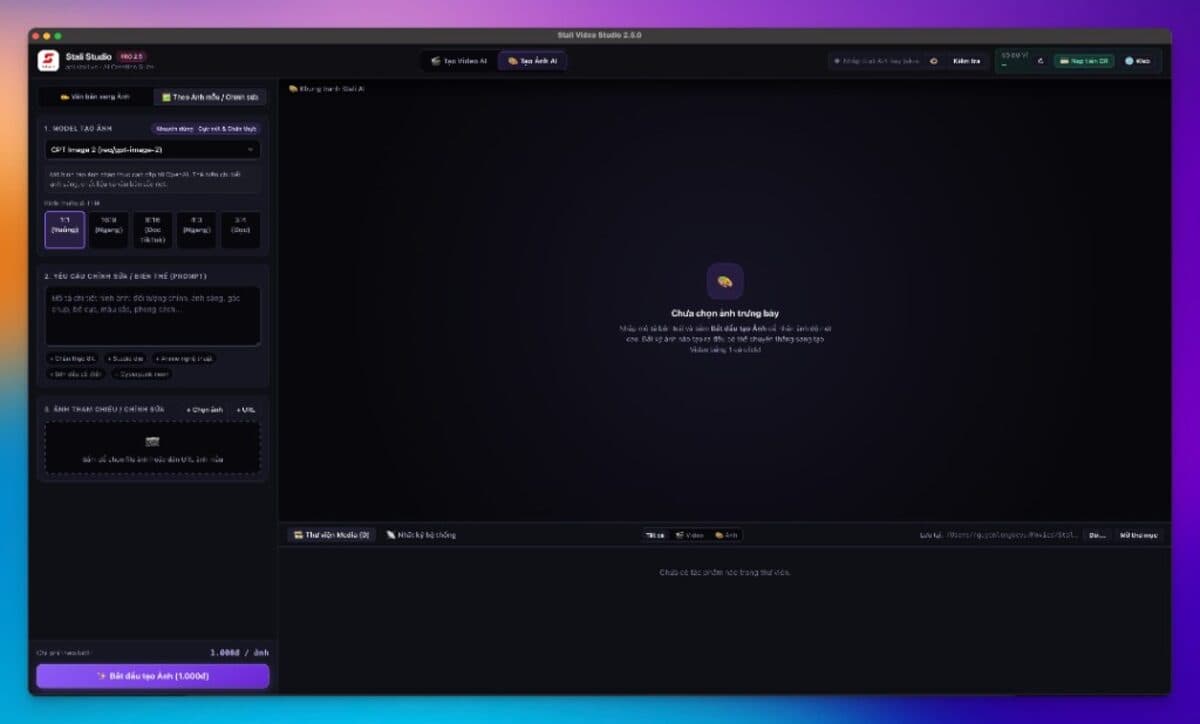Choose the 4:3 landscape aspect ratio
The height and width of the screenshot is (724, 1200).
[196, 229]
